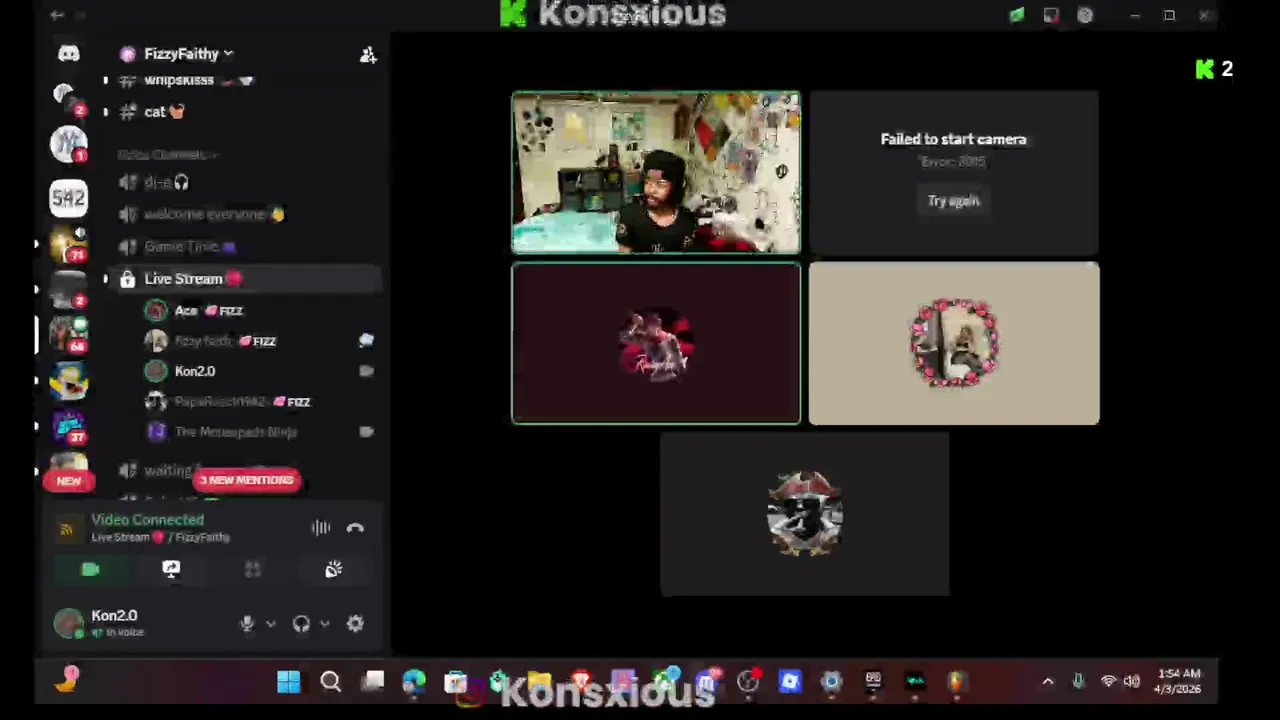Focus the pirate-hat avatar tile at bottom
1280x720 pixels.
805,514
